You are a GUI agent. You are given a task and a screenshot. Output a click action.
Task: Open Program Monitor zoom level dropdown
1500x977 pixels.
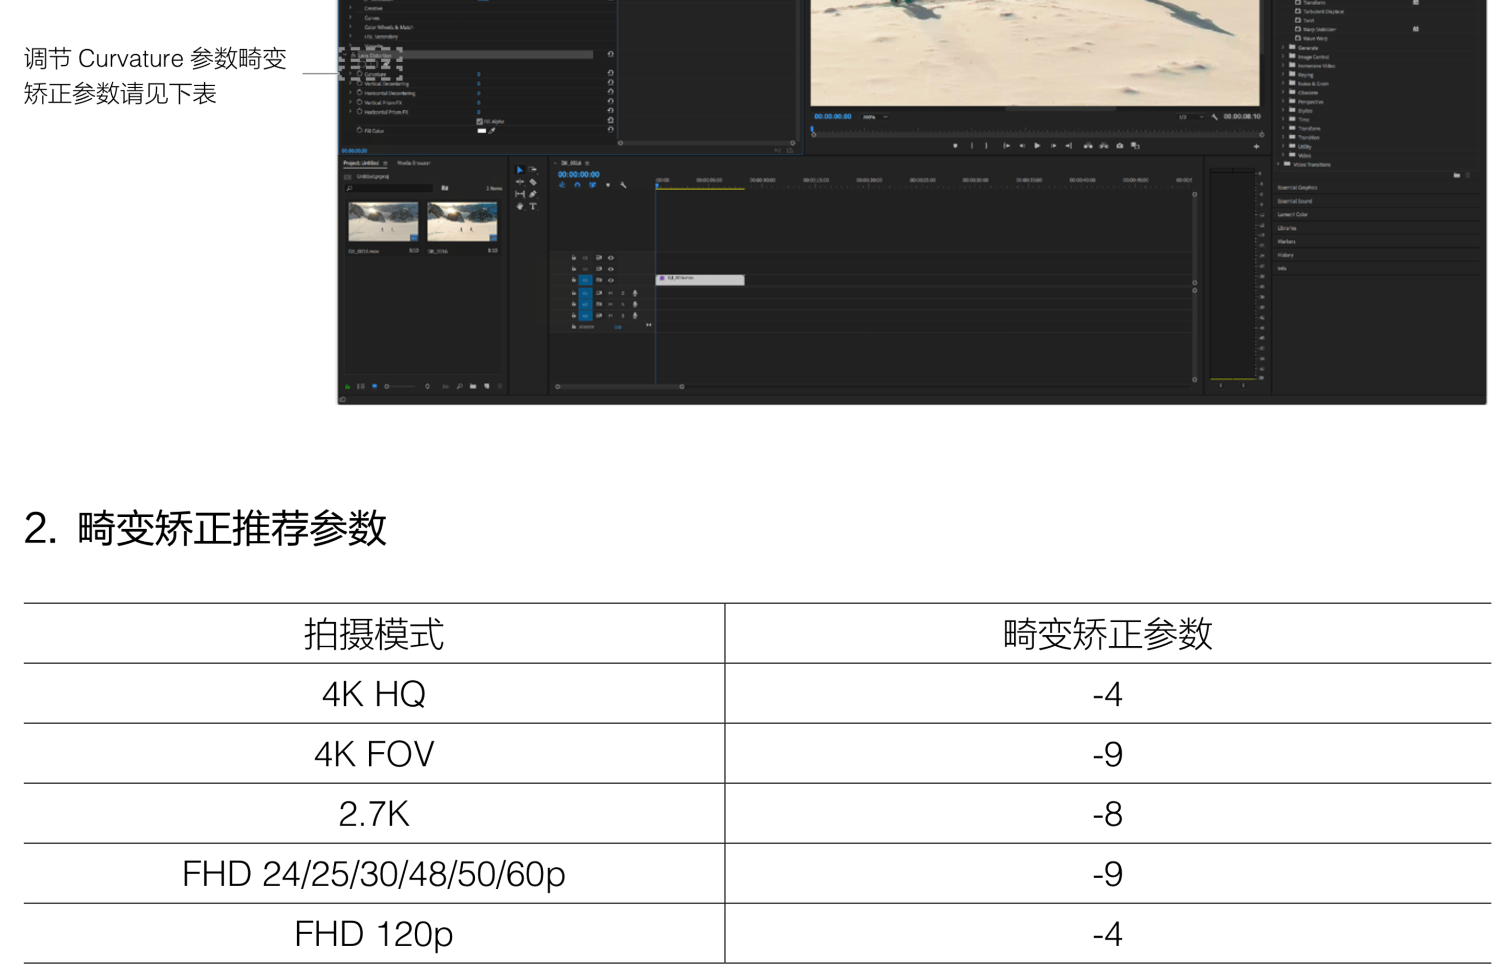pos(875,117)
